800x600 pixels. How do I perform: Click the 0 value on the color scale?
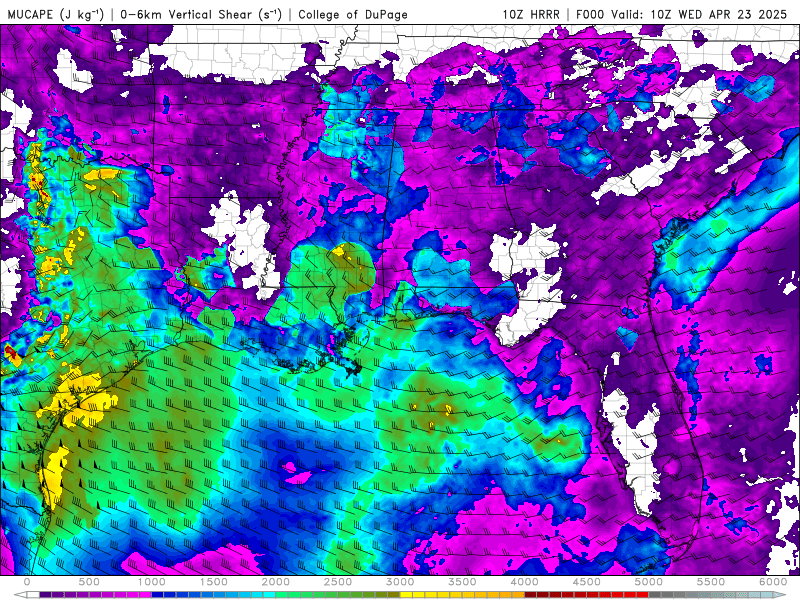pos(27,582)
